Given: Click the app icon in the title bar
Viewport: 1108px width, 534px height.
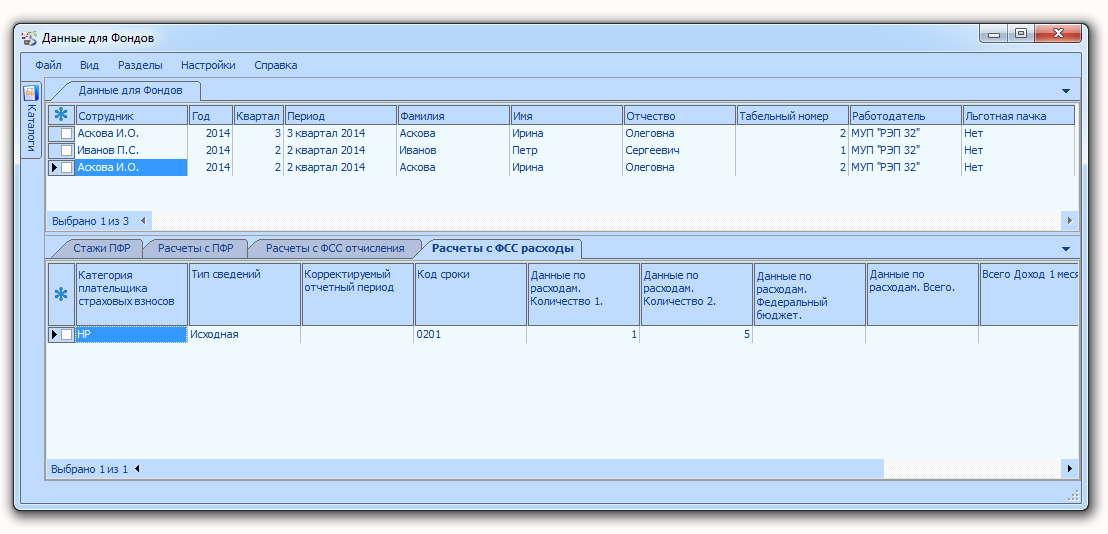Looking at the screenshot, I should pos(29,37).
